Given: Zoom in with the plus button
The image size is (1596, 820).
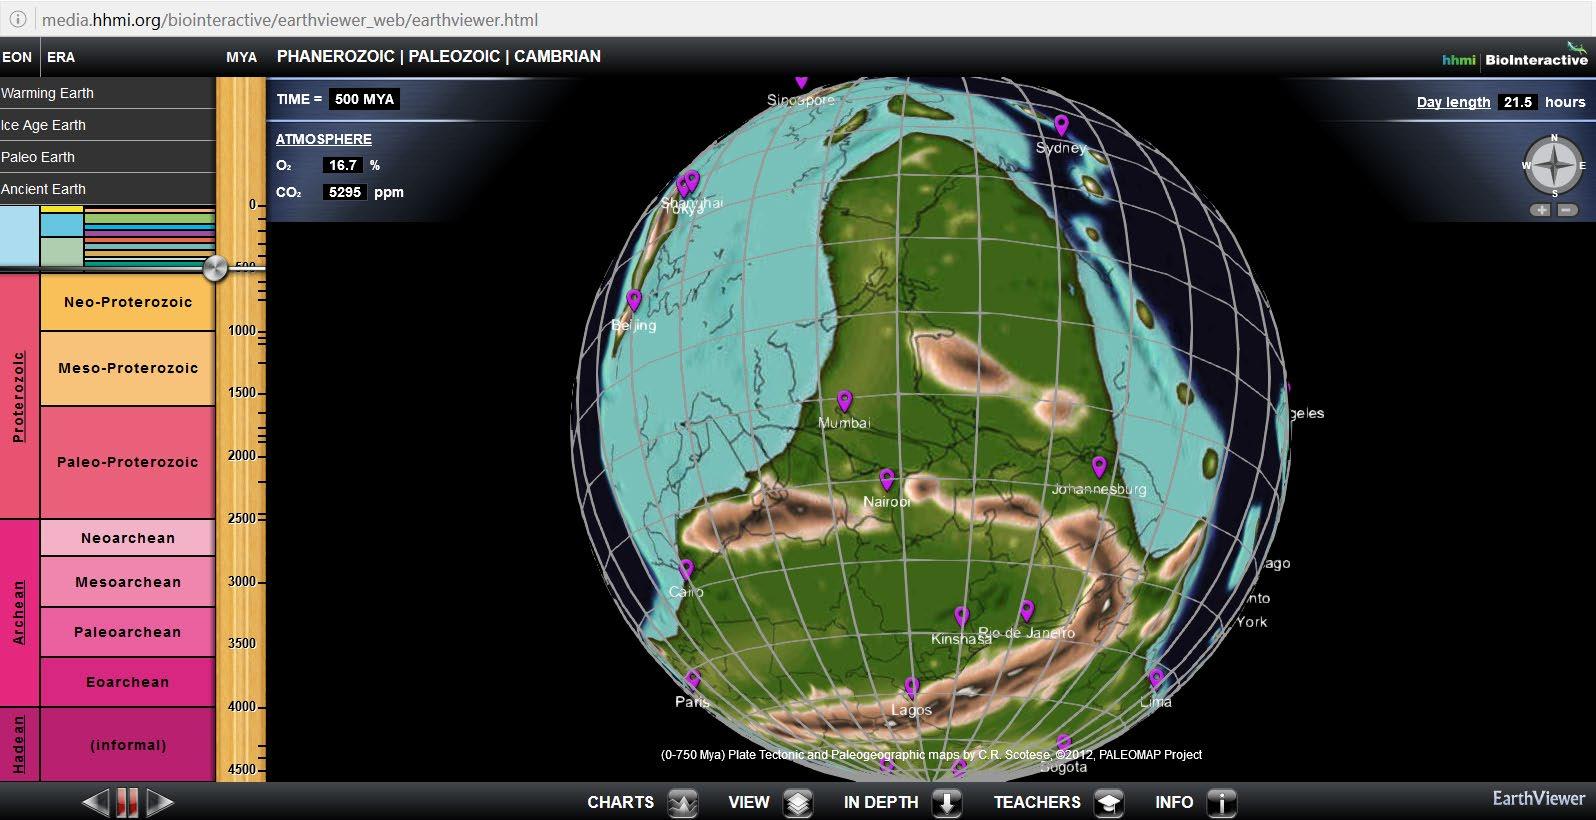Looking at the screenshot, I should click(1541, 210).
